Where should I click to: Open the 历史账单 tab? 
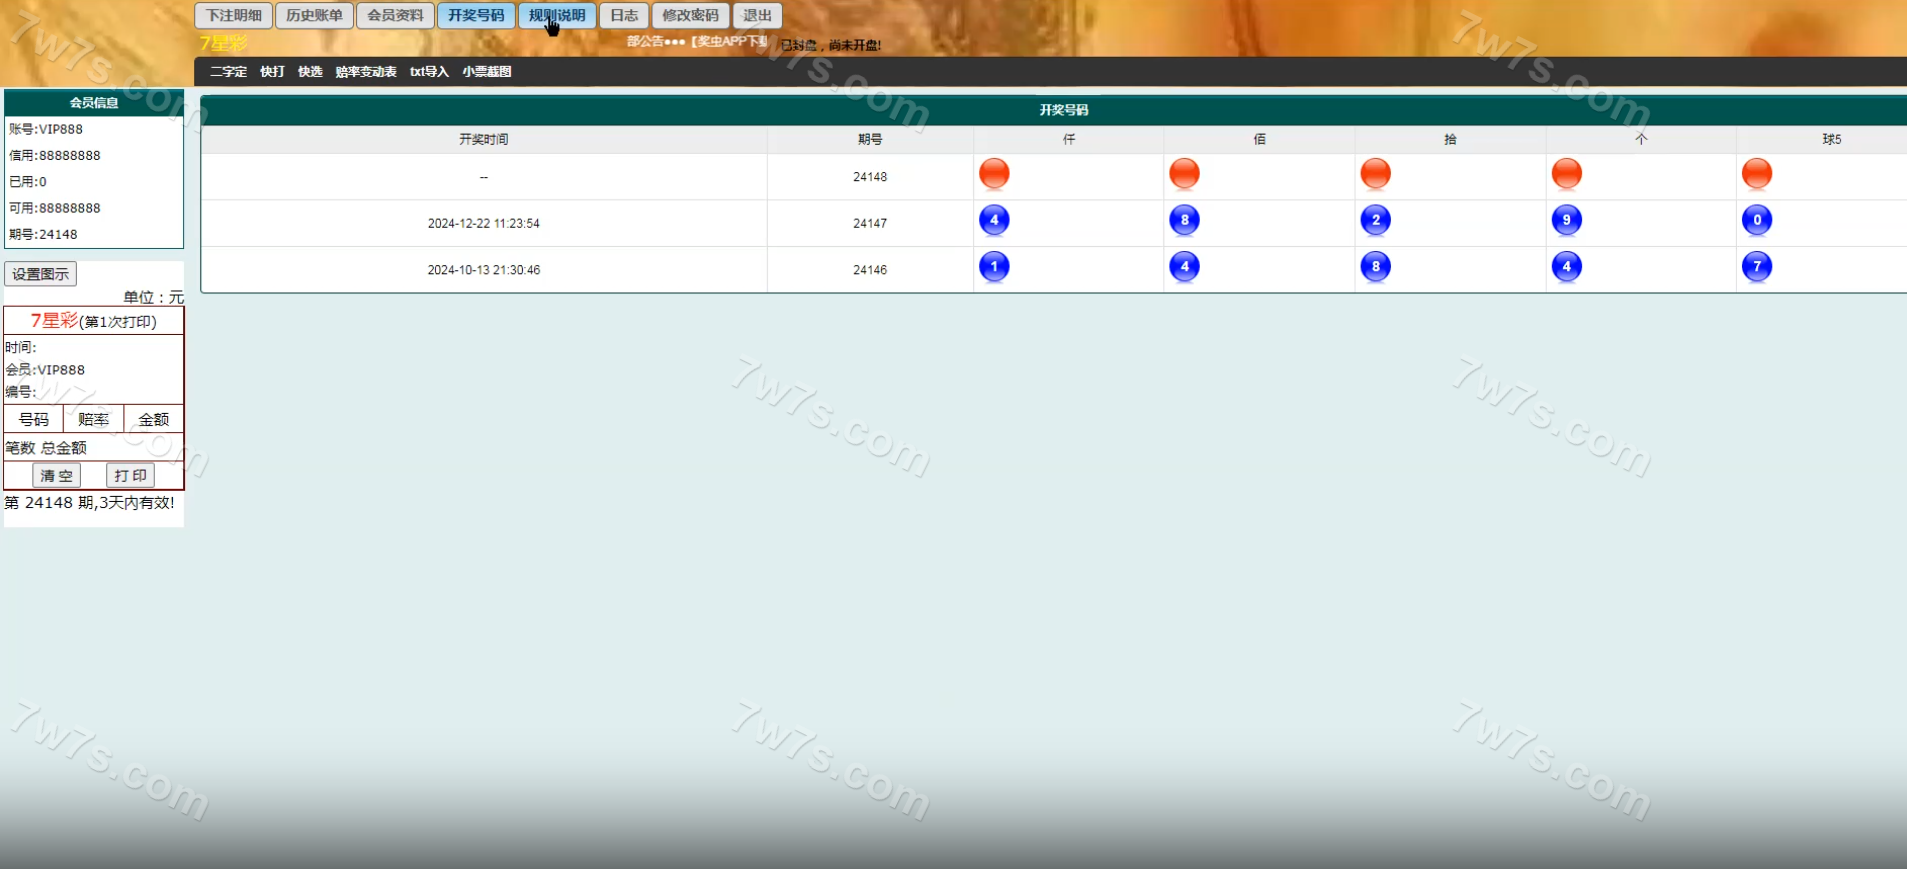[x=314, y=16]
